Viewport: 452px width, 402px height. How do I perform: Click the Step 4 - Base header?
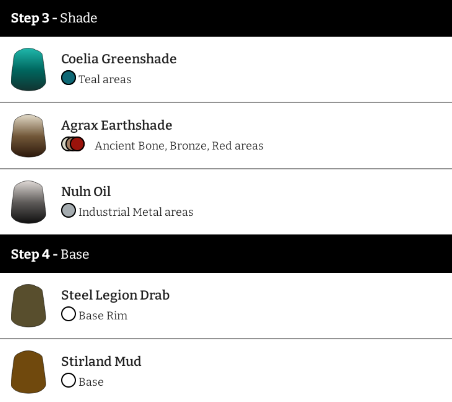click(226, 254)
